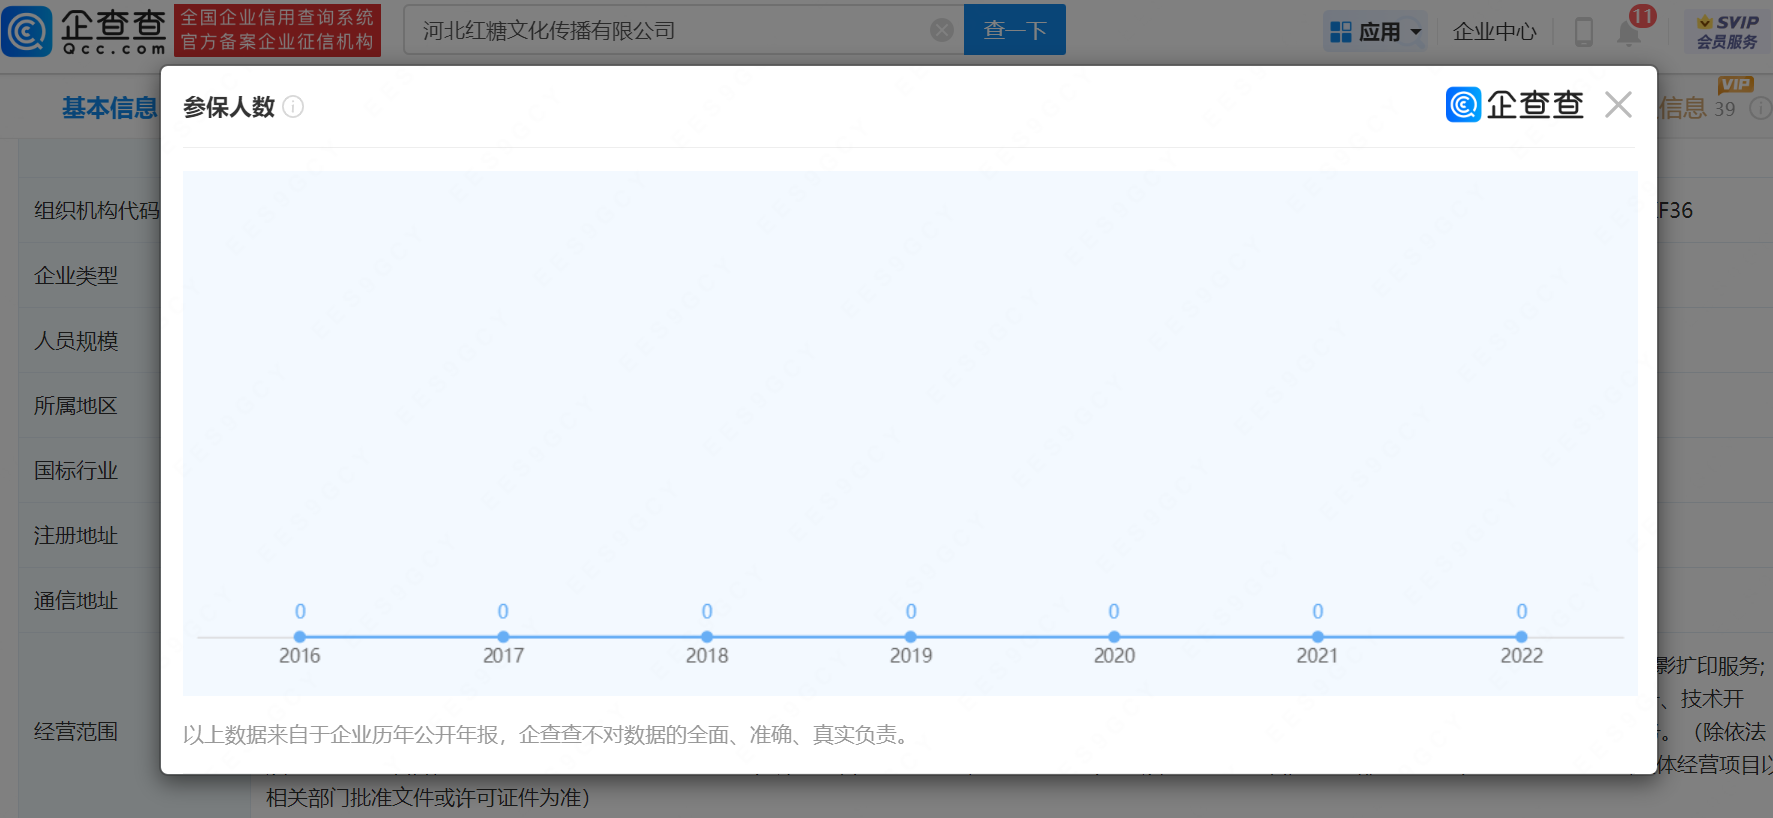Click the 注册地址 row label

click(76, 536)
